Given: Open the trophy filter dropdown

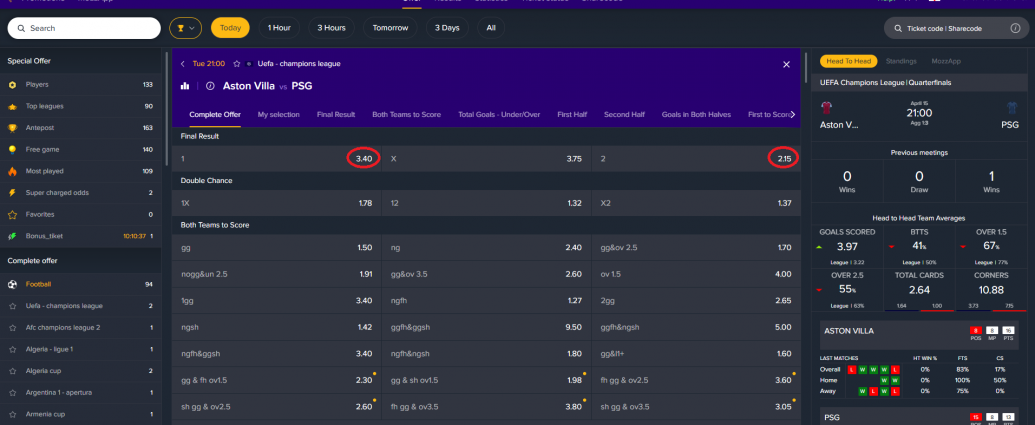Looking at the screenshot, I should point(185,28).
